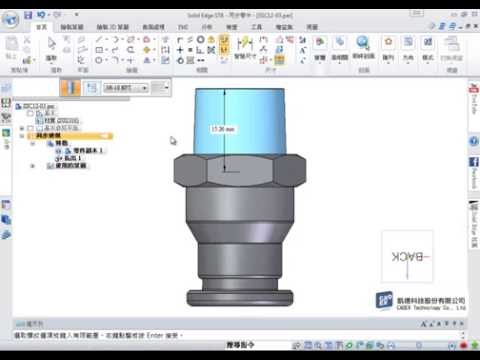The width and height of the screenshot is (480, 360).
Task: Open the Line tool dropdown arrow
Action: click(106, 40)
